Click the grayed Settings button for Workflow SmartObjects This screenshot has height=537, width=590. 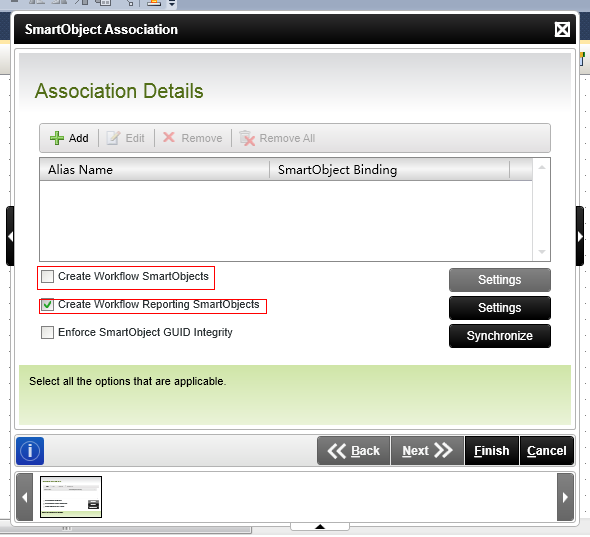click(499, 280)
